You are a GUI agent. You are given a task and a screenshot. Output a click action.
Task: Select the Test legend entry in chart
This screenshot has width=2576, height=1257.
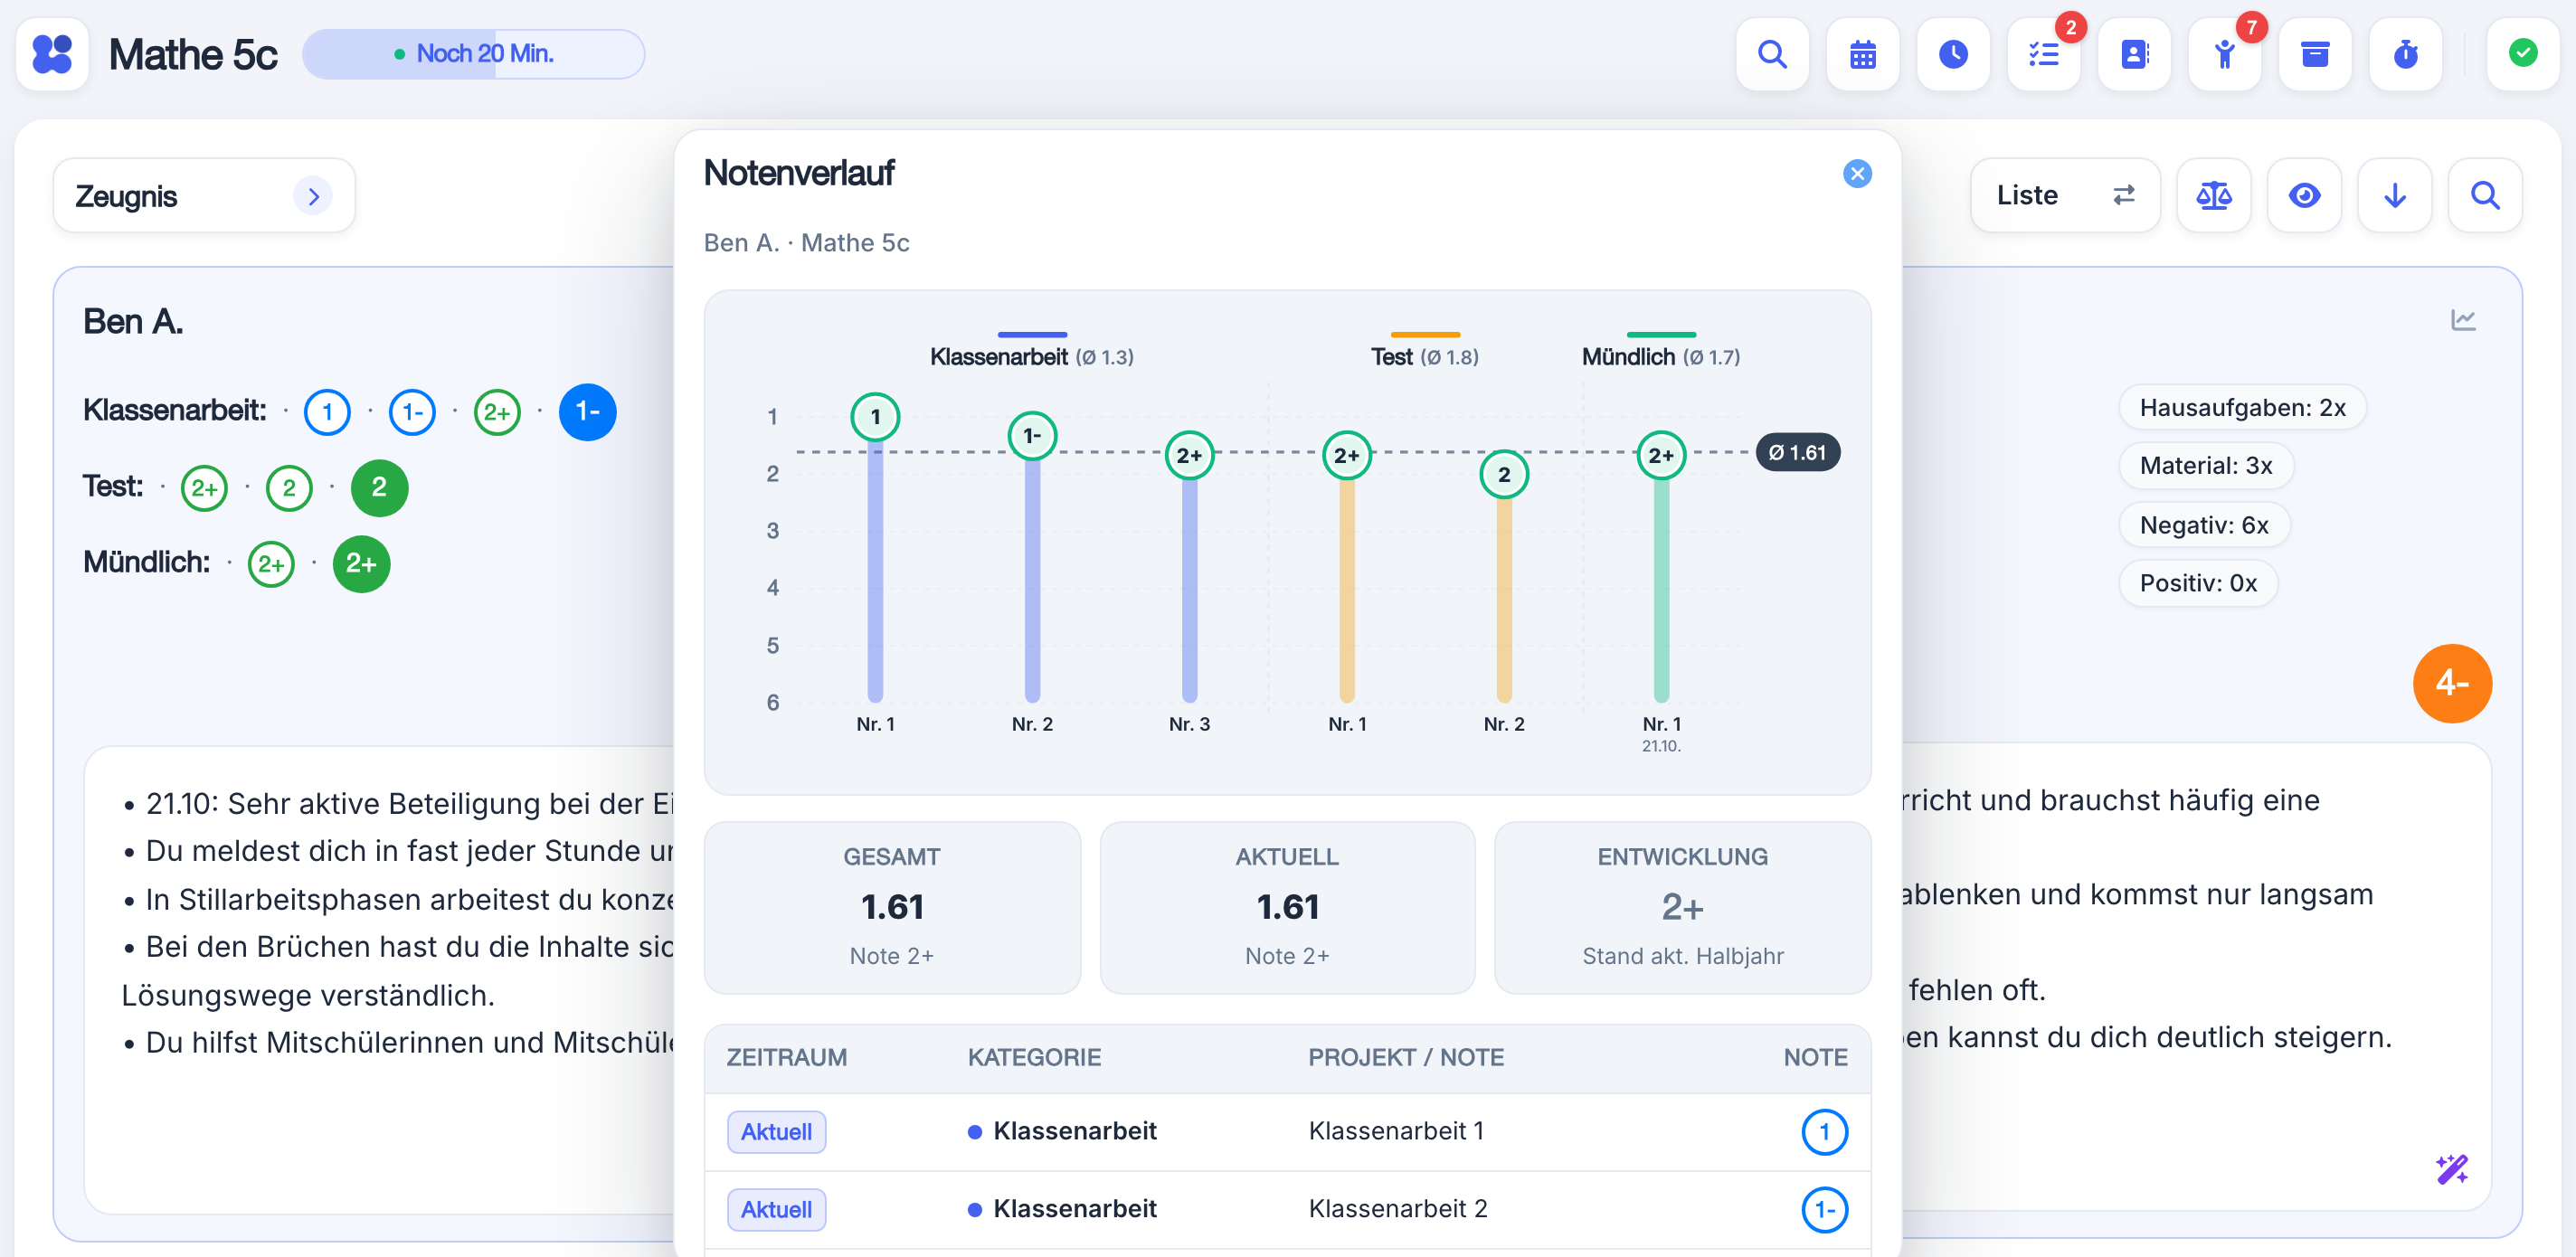pos(1424,351)
